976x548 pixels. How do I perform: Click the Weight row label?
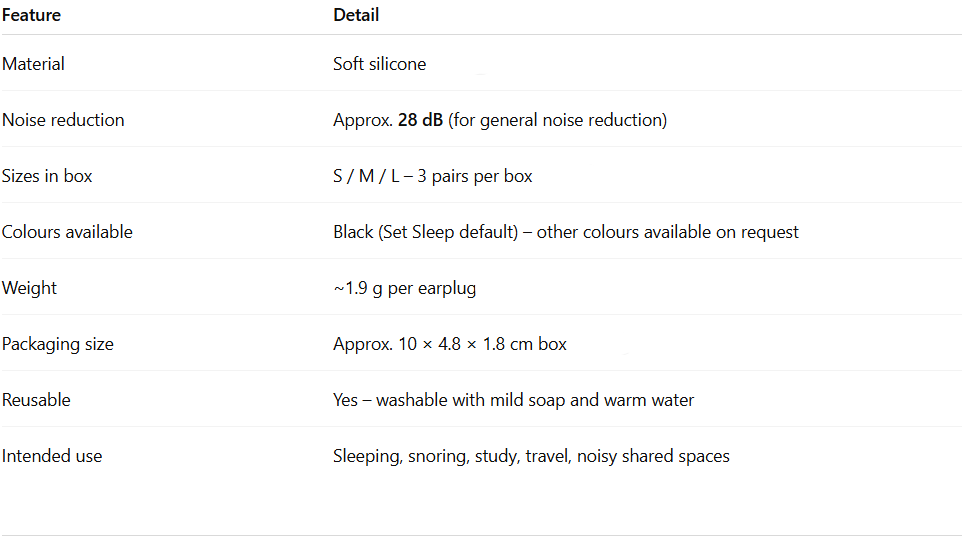point(29,288)
